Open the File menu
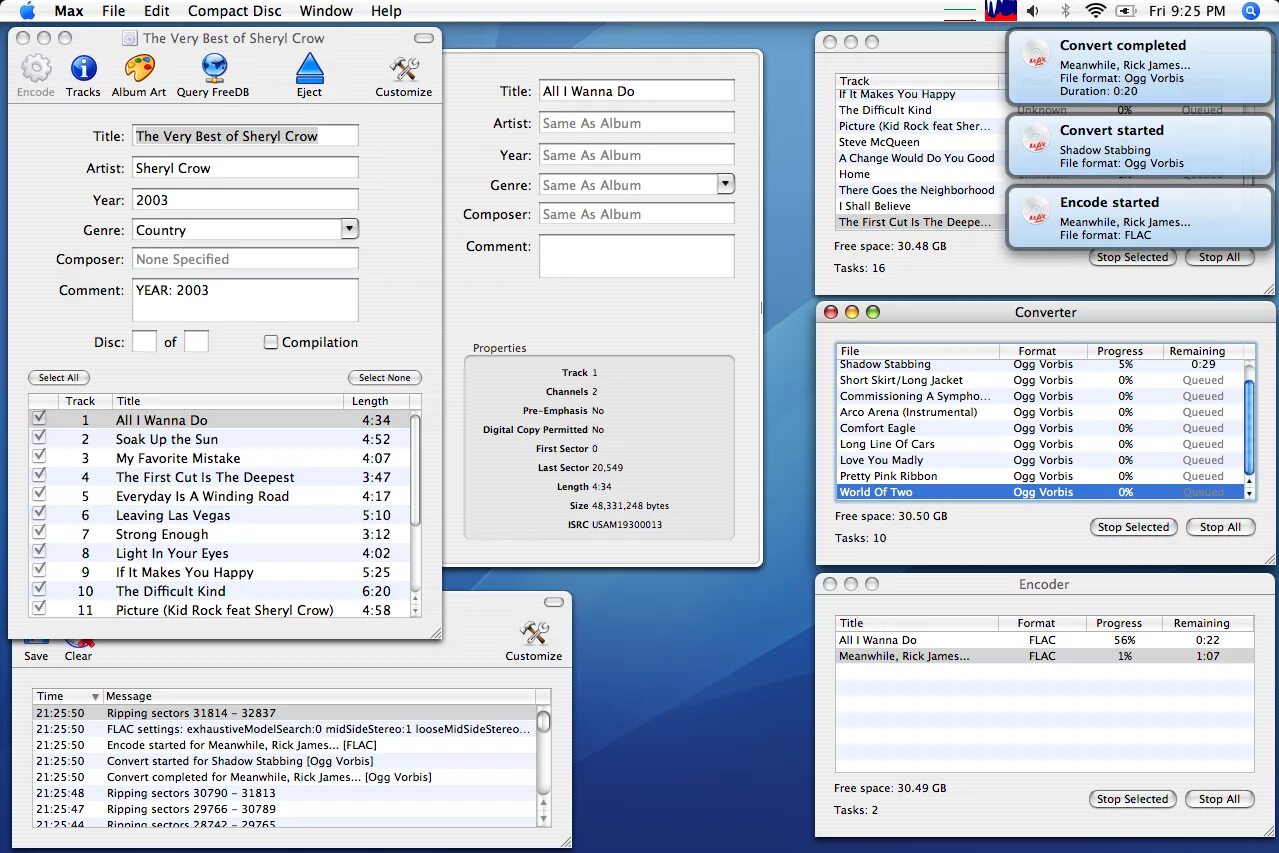Screen dimensions: 1279x853 [114, 11]
